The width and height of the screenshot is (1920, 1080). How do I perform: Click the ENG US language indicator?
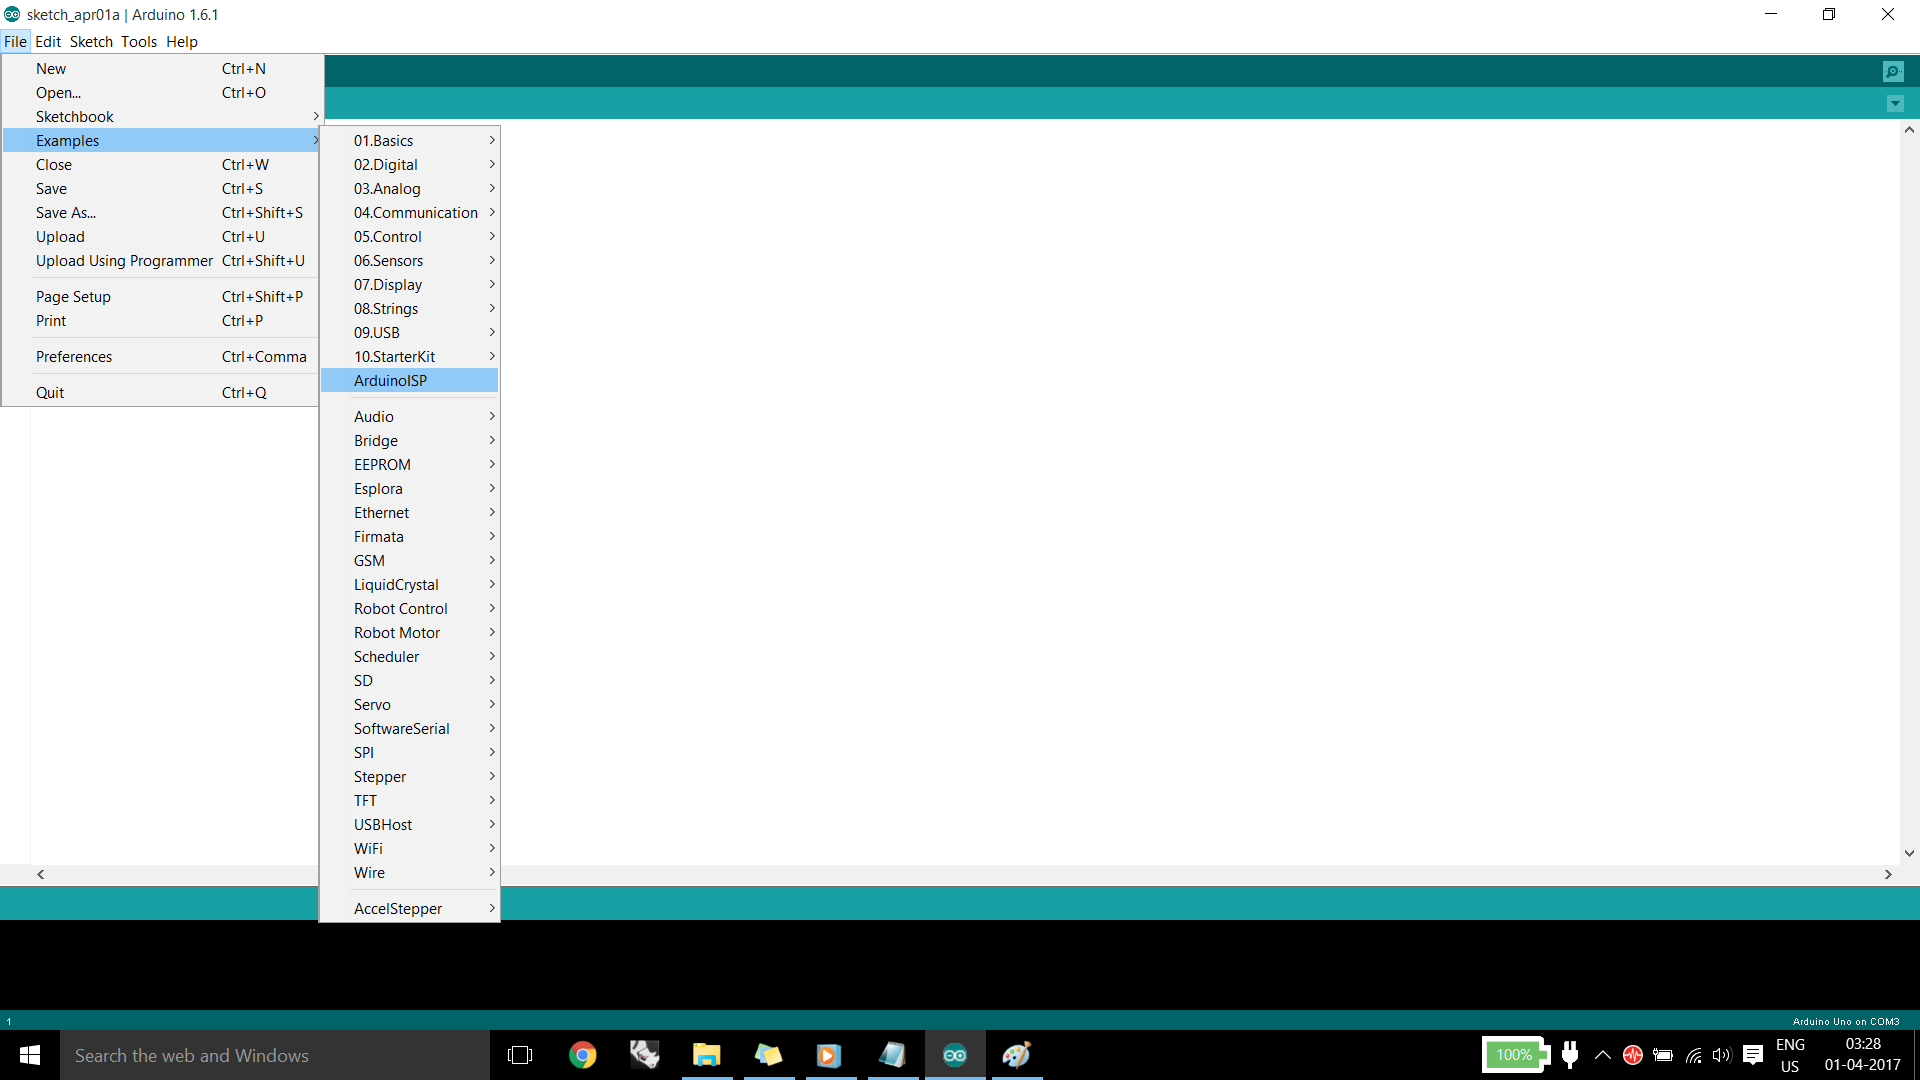coord(1790,1055)
